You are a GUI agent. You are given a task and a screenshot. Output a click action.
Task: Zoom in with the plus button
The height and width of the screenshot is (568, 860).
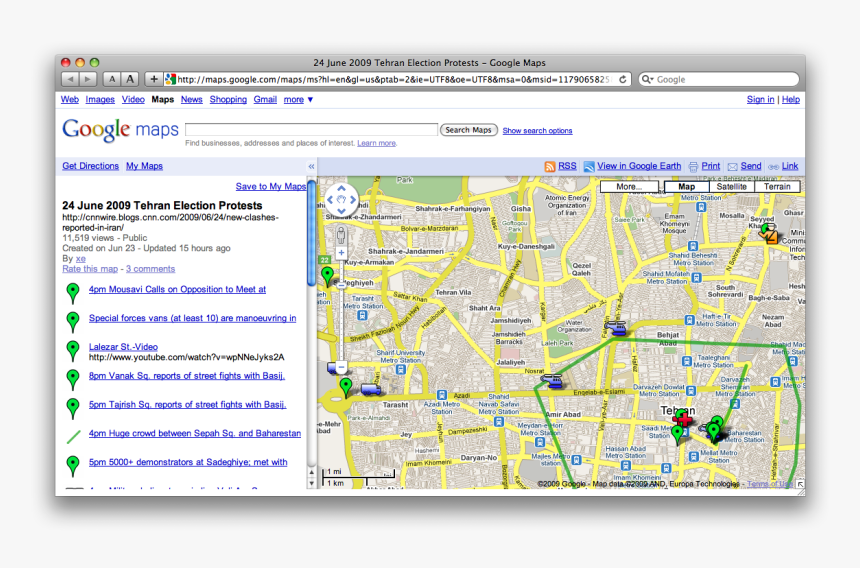click(x=341, y=253)
